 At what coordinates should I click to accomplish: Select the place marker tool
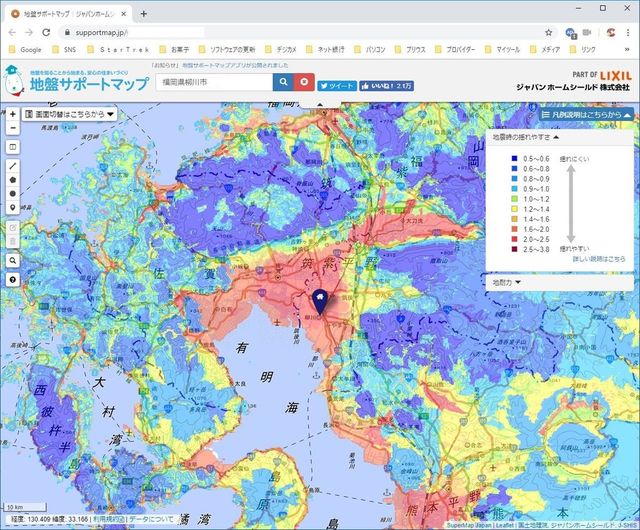[12, 208]
